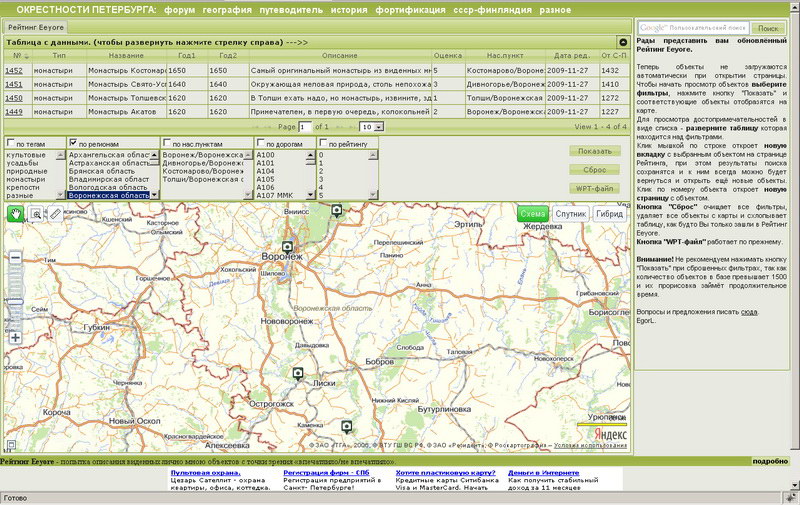
Task: Click the page number input field
Action: click(x=305, y=128)
